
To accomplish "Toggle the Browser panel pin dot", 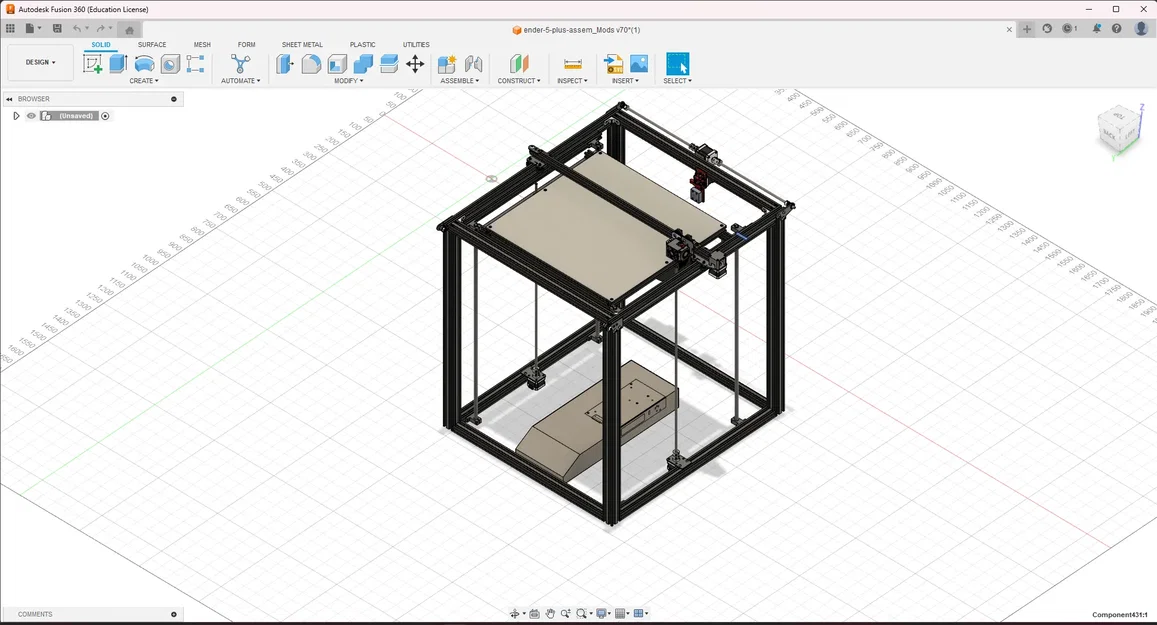I will pos(174,99).
